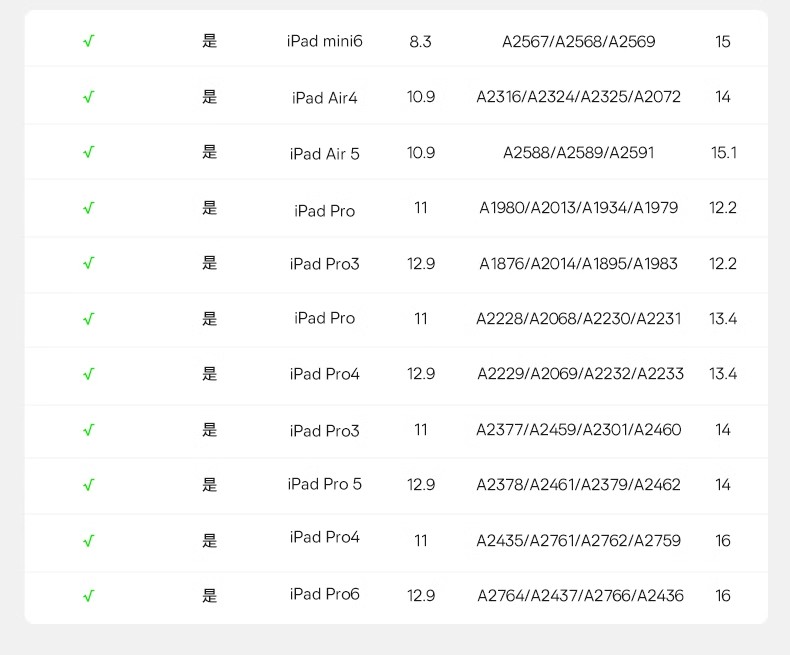Click the iPad Pro6 name

click(x=324, y=594)
